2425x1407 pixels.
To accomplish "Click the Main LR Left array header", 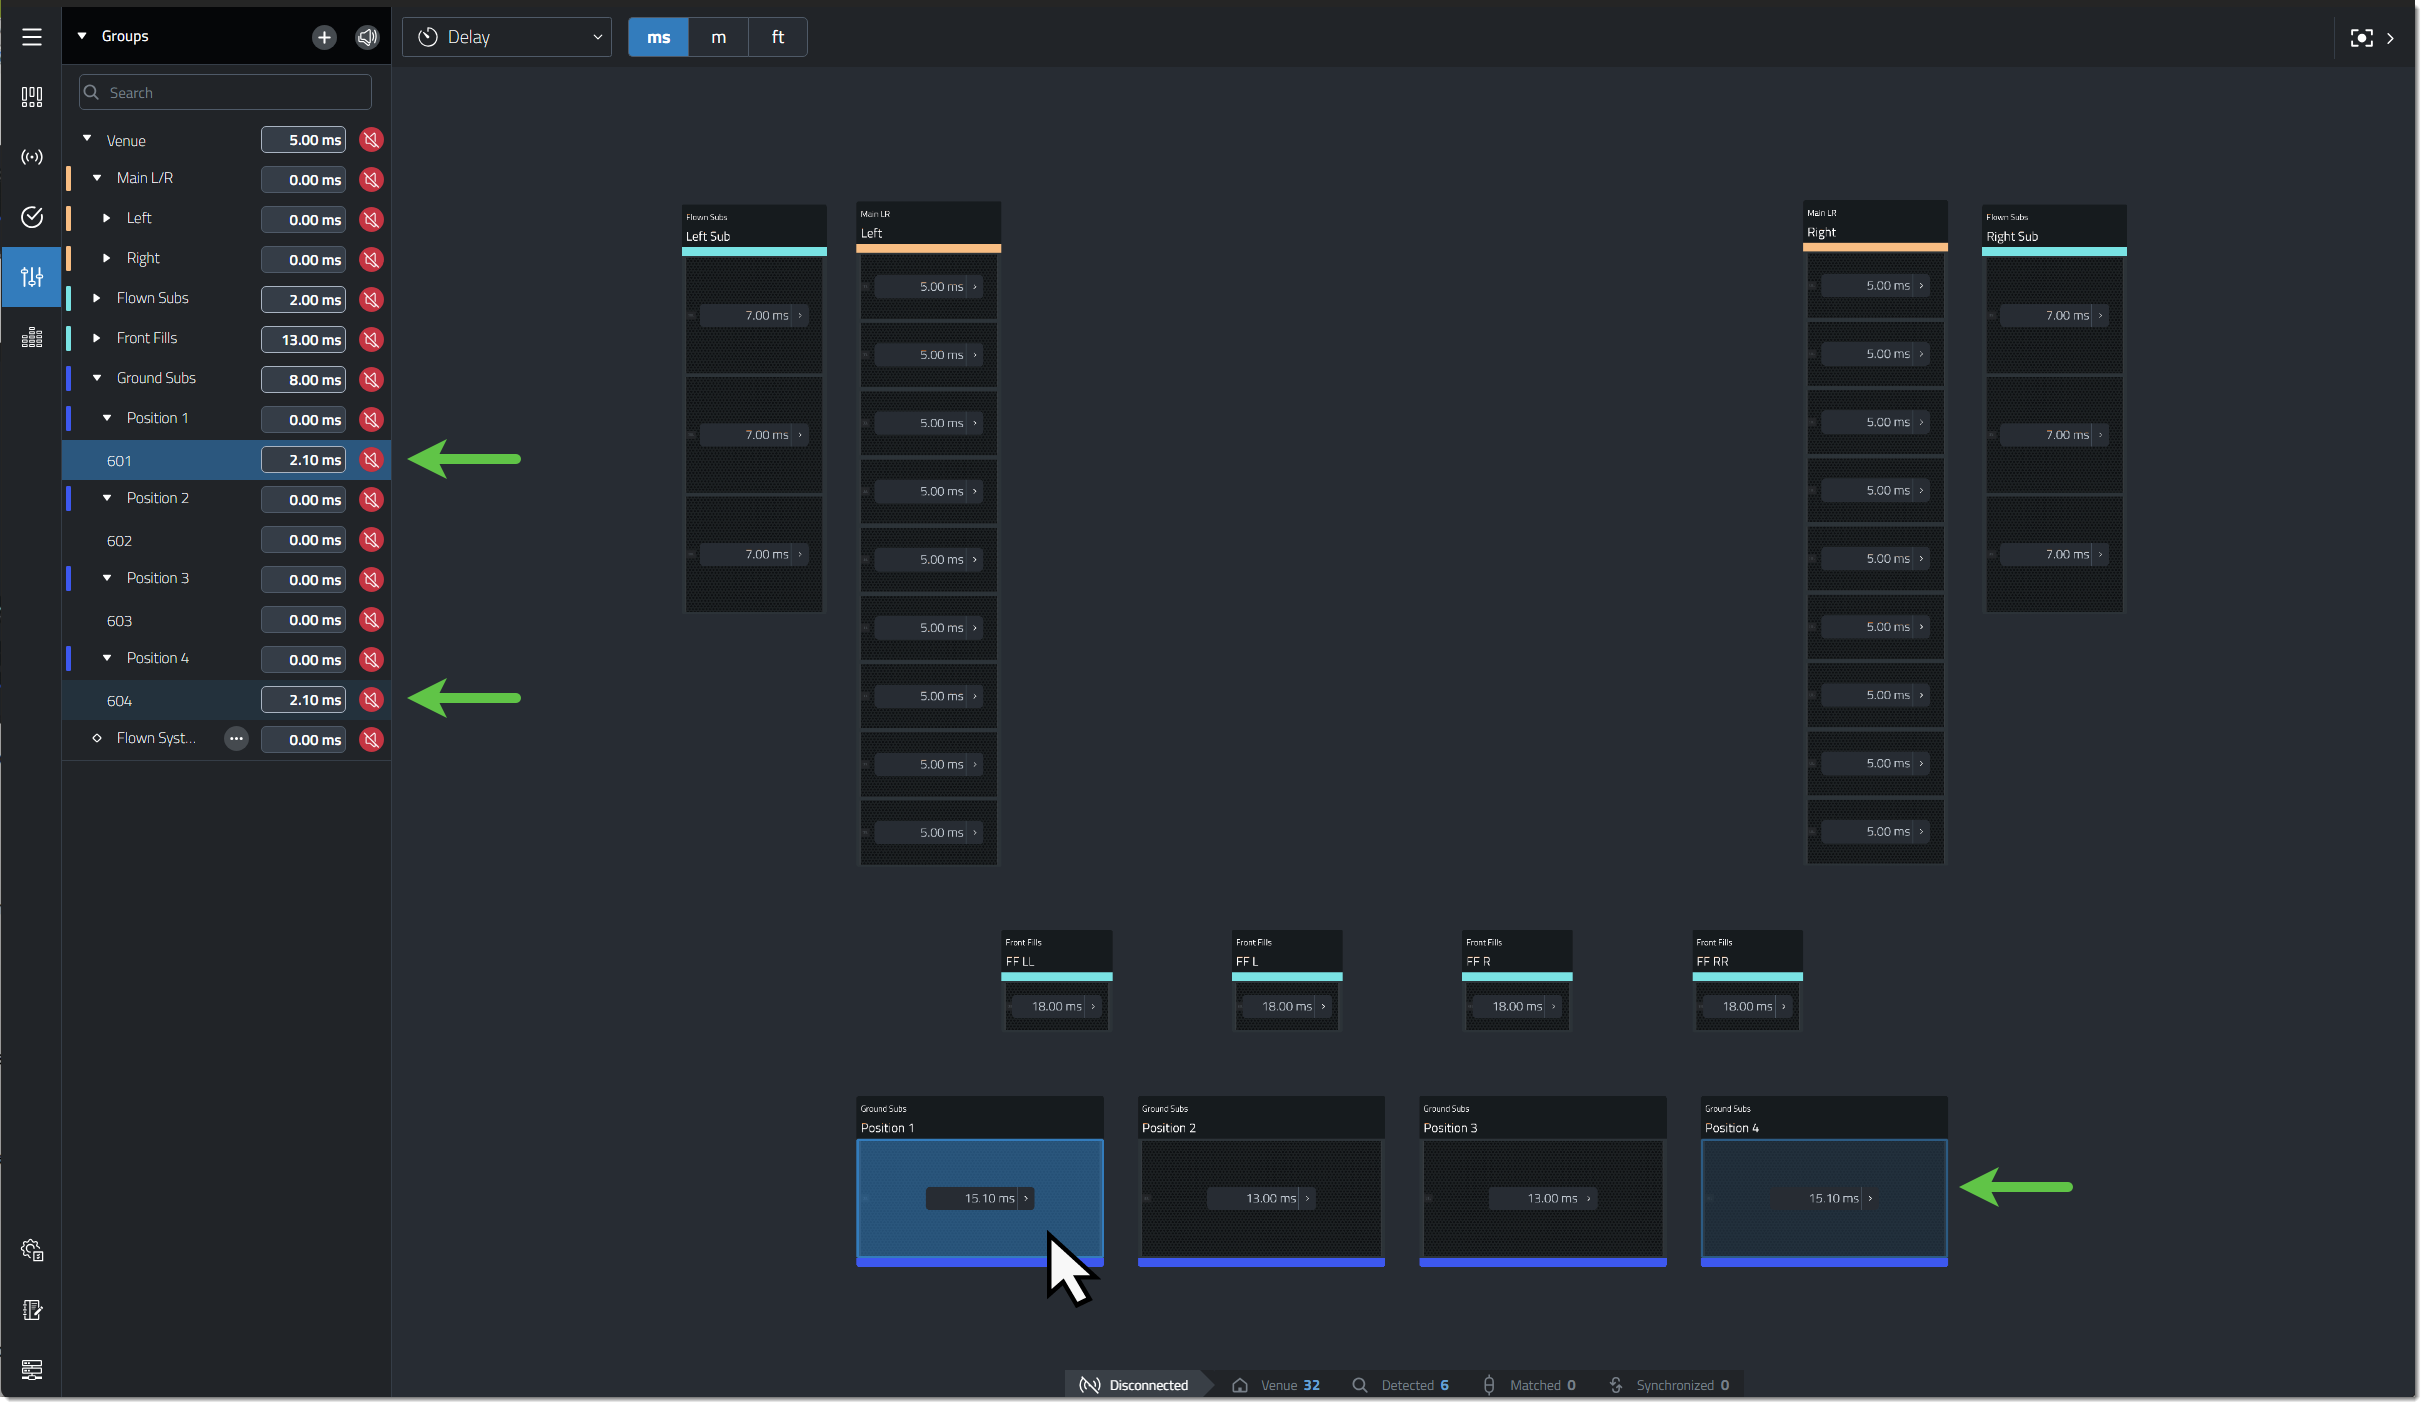I will point(929,227).
